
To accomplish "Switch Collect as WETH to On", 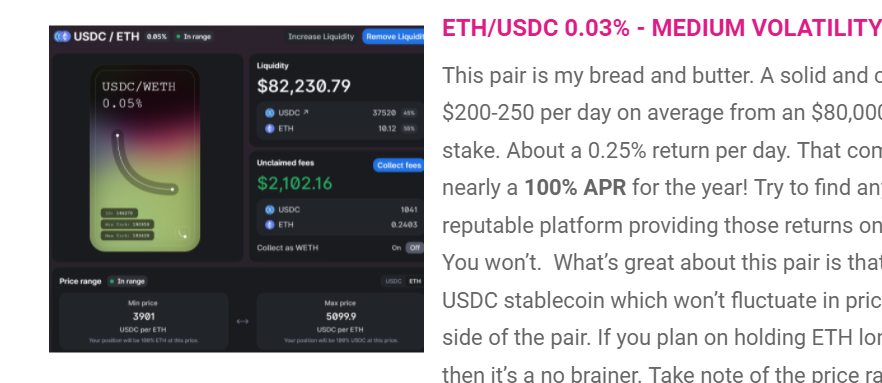I will point(397,248).
